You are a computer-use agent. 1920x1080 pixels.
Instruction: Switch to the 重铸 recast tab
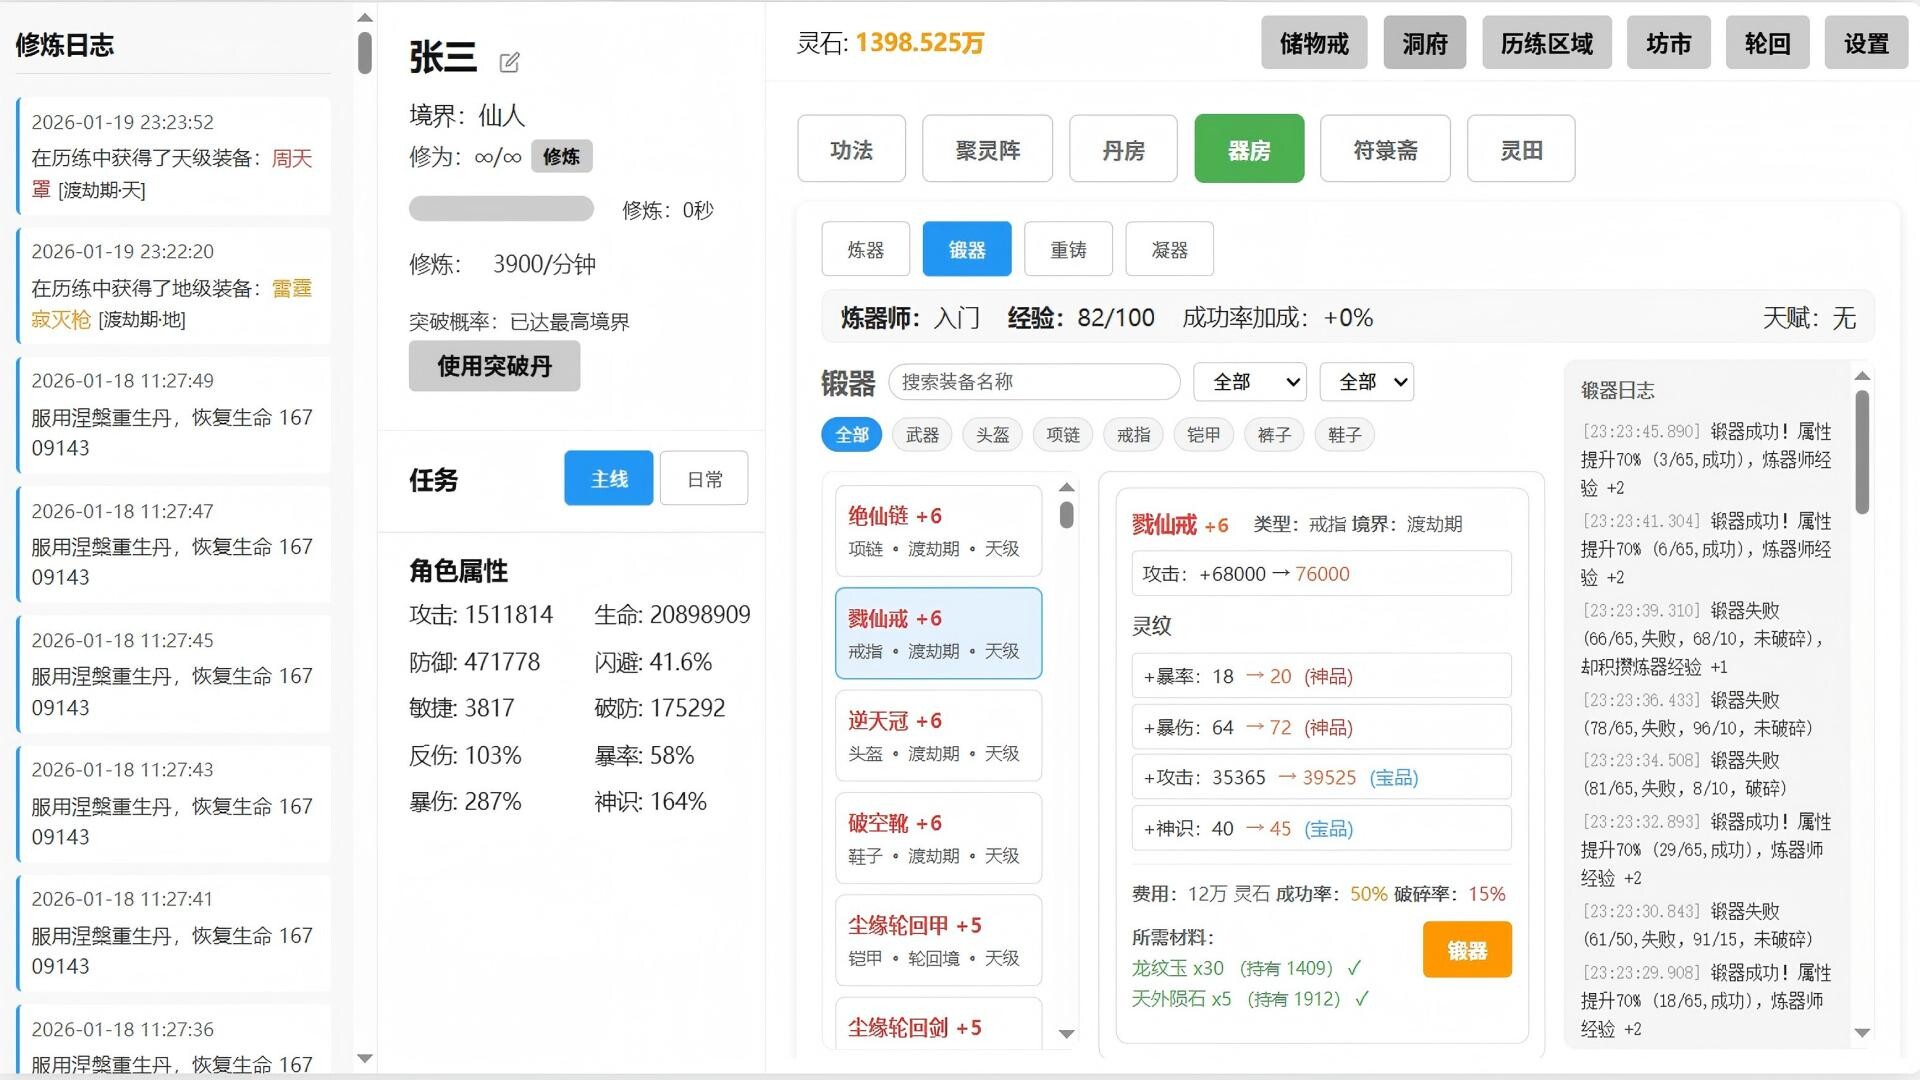(1068, 248)
